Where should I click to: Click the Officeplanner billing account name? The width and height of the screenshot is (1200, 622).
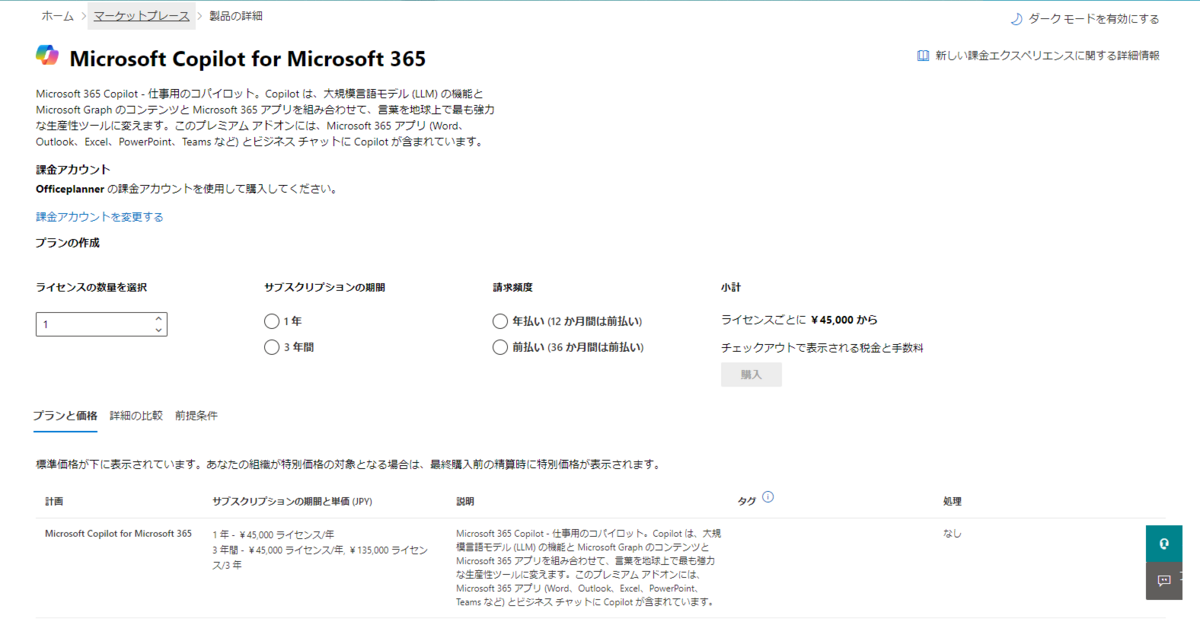pyautogui.click(x=69, y=188)
